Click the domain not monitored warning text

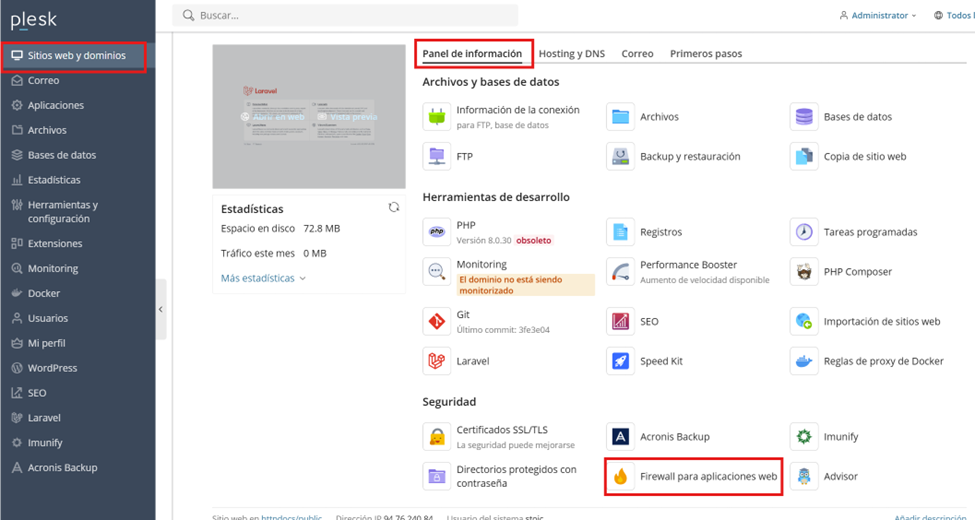525,285
